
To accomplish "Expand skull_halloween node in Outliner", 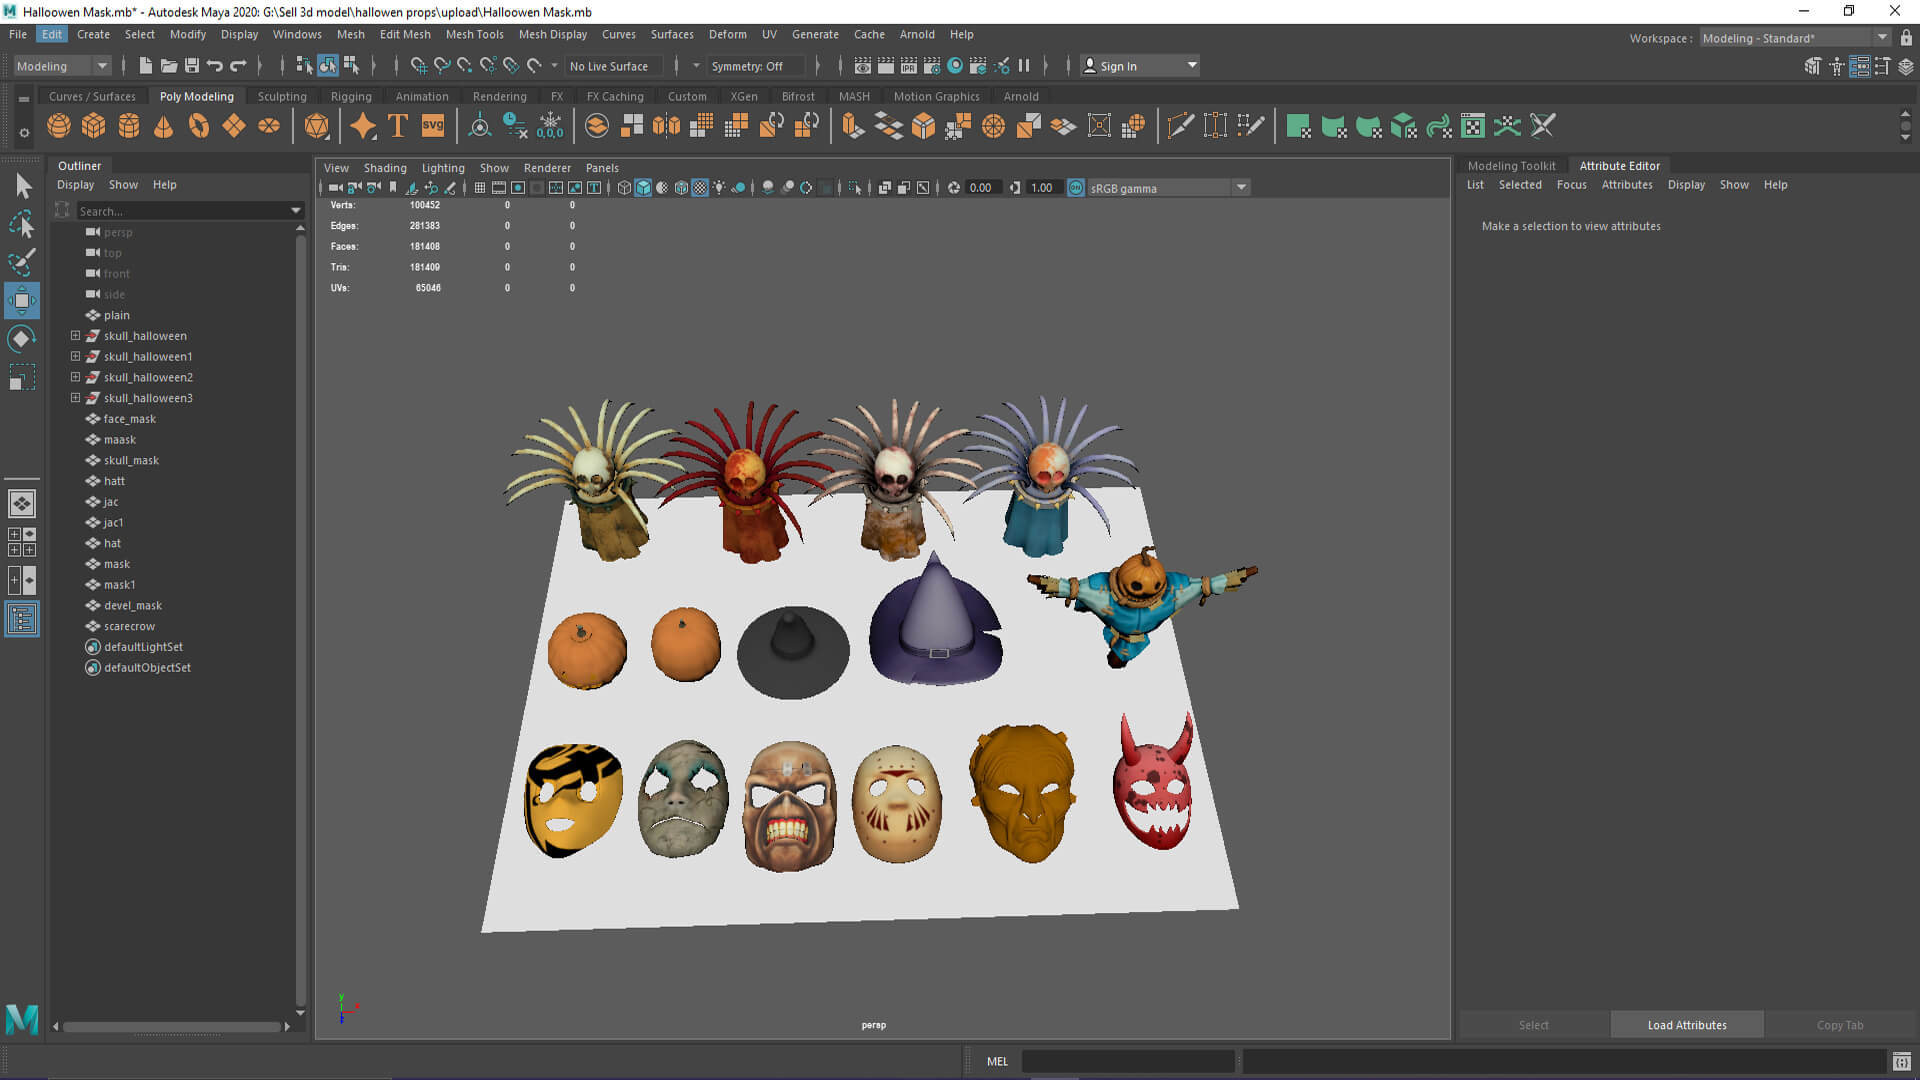I will click(x=75, y=336).
